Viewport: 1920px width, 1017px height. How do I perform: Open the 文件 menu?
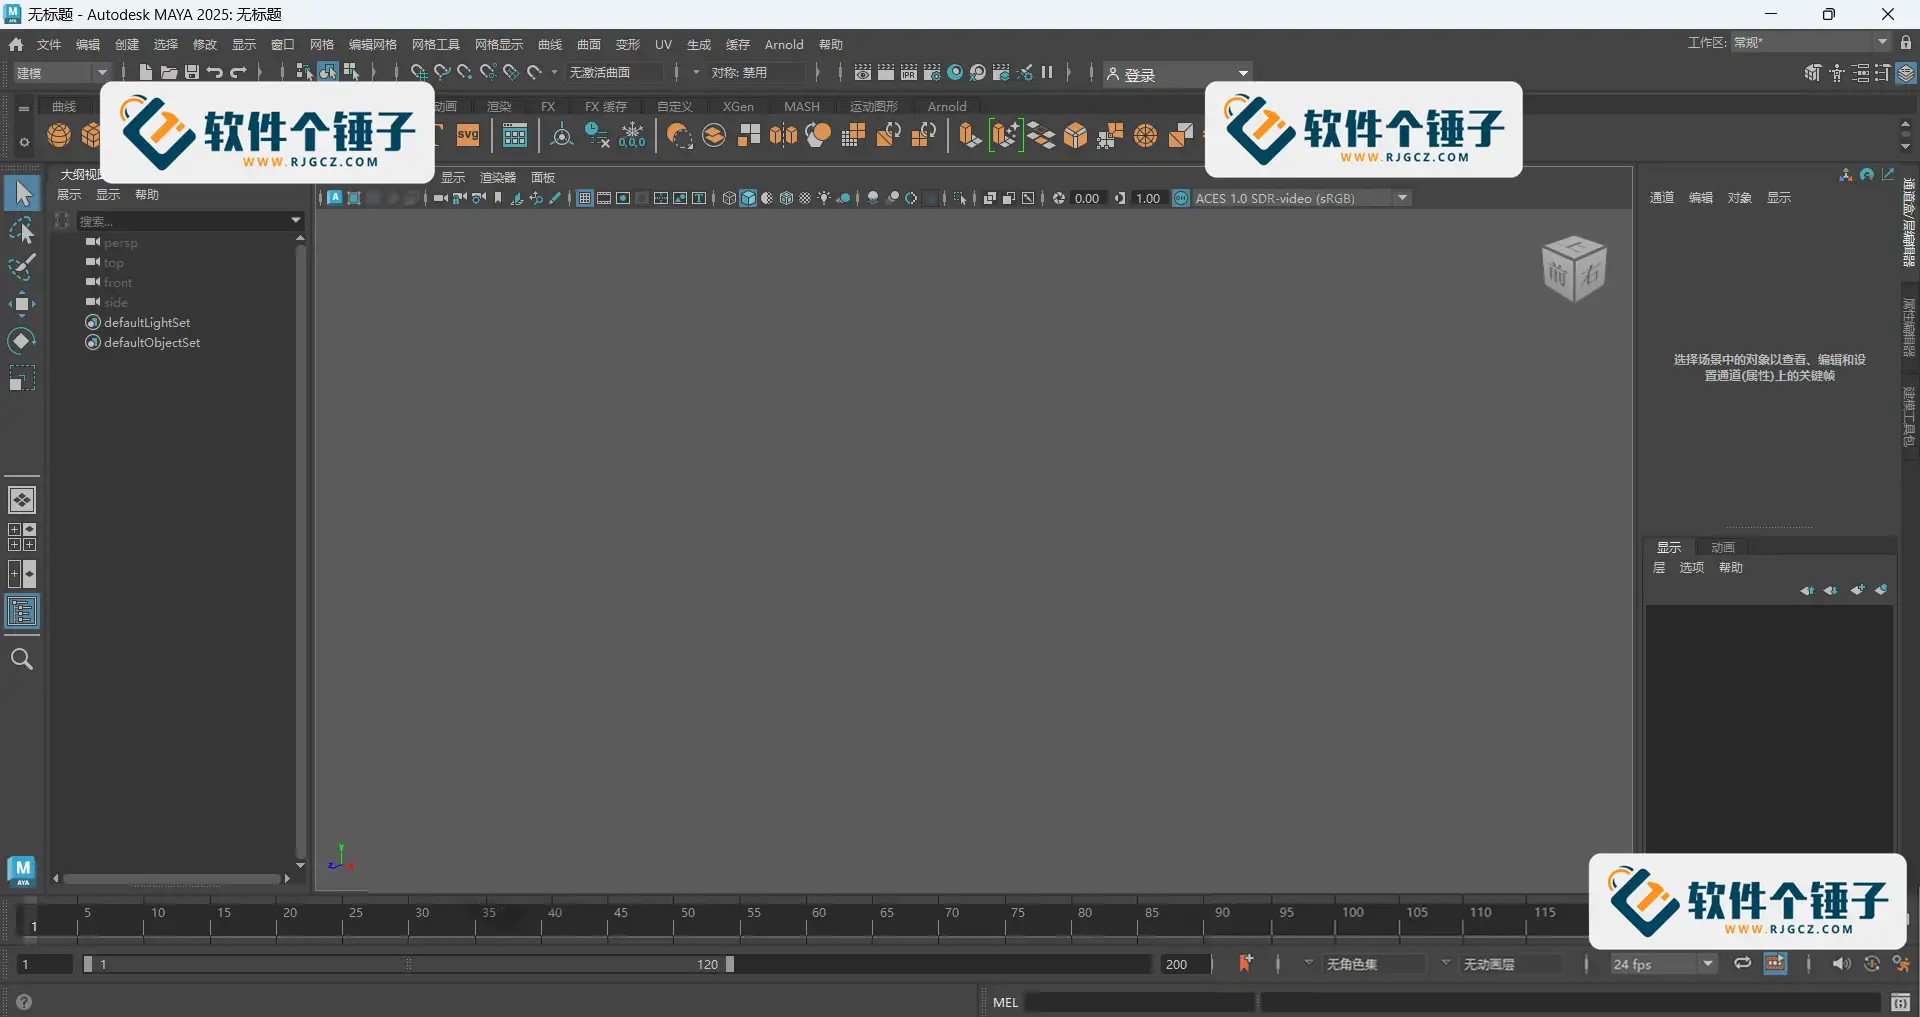tap(49, 44)
